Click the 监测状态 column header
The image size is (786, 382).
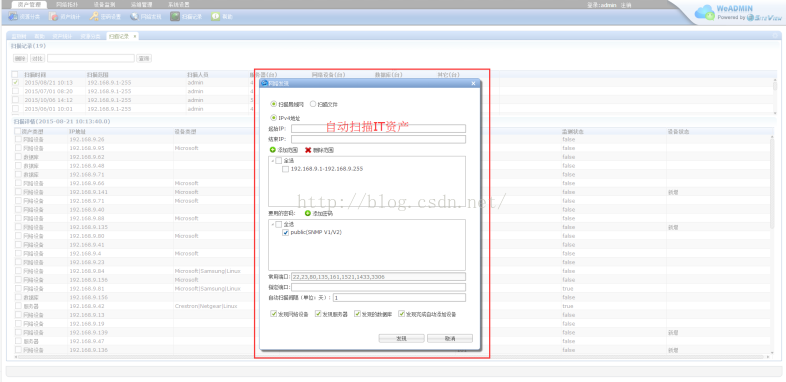[573, 131]
